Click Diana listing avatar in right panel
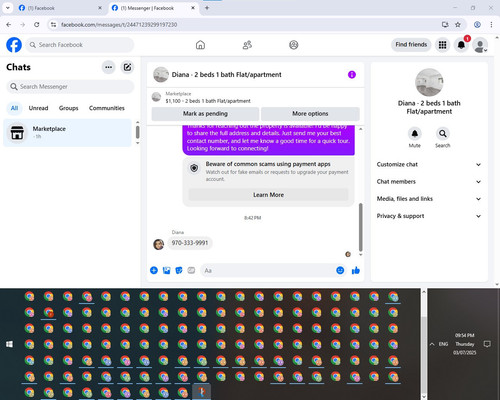The height and width of the screenshot is (400, 500). click(x=429, y=82)
